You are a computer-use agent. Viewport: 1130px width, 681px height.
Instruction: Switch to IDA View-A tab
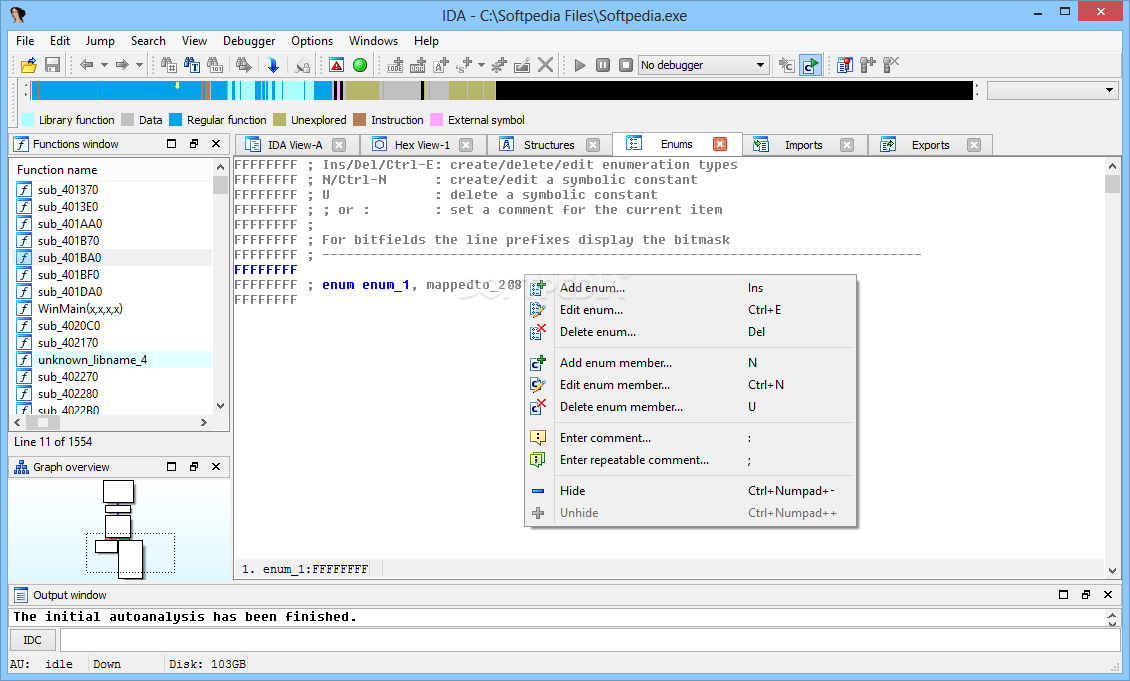pos(295,145)
